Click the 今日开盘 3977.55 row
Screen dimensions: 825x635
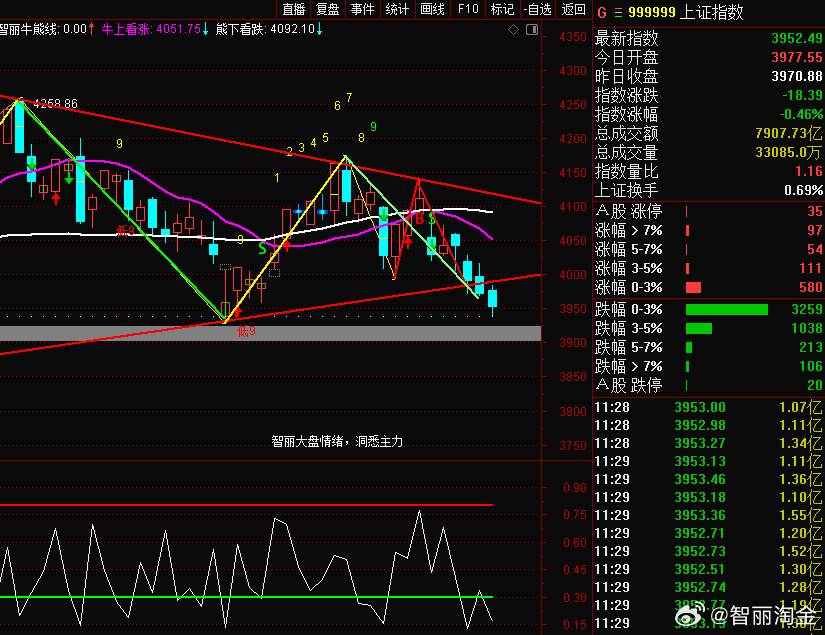point(709,57)
